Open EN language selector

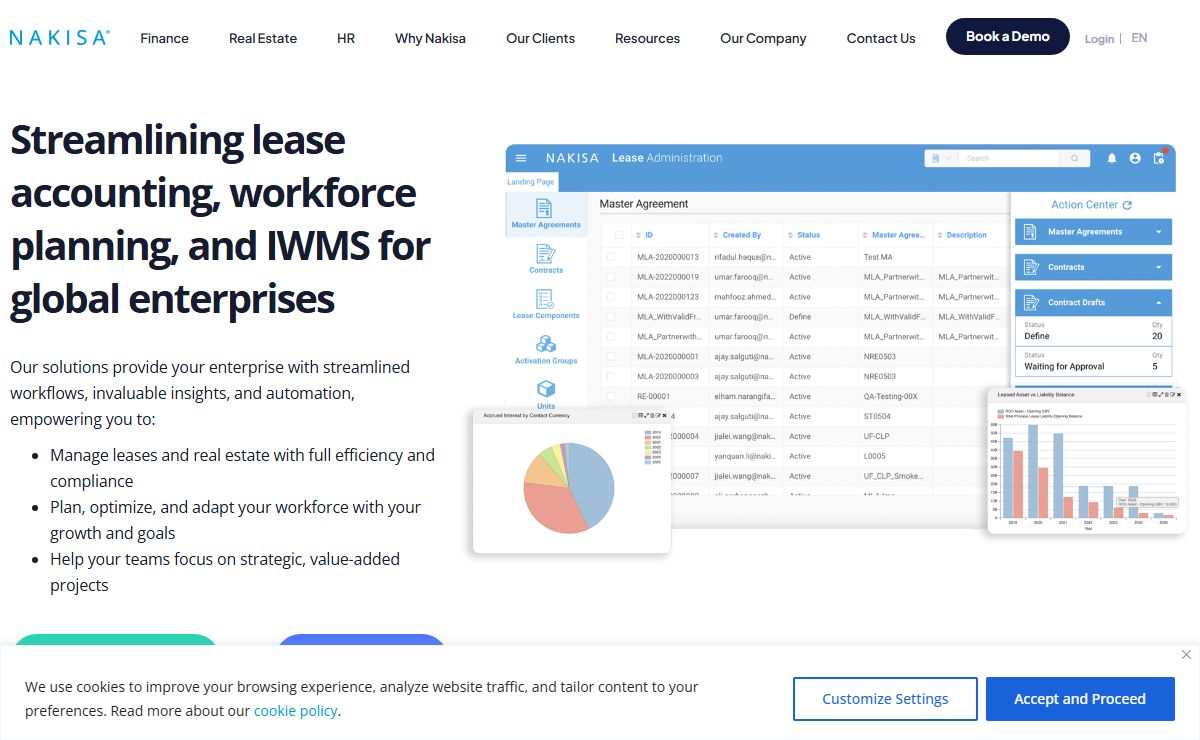tap(1139, 38)
